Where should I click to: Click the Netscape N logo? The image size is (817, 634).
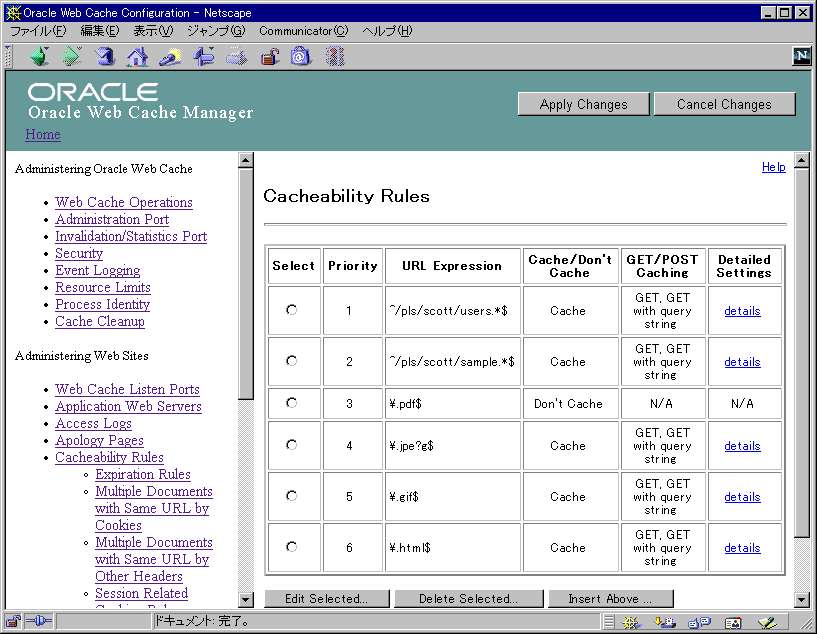tap(801, 56)
